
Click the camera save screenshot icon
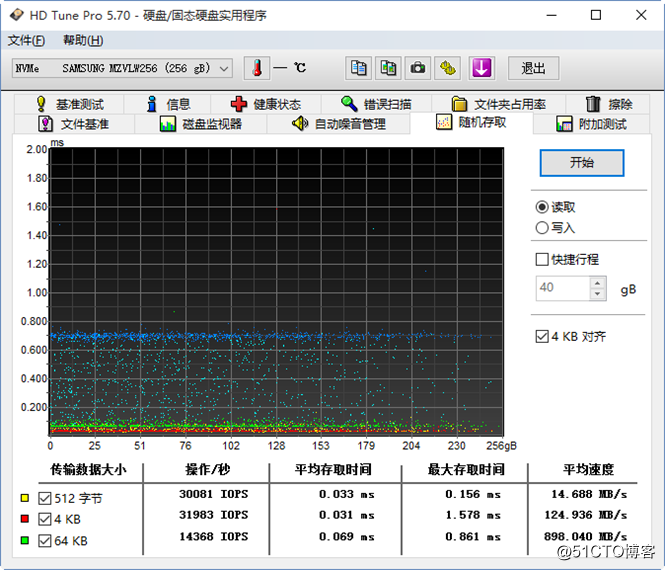[x=418, y=68]
